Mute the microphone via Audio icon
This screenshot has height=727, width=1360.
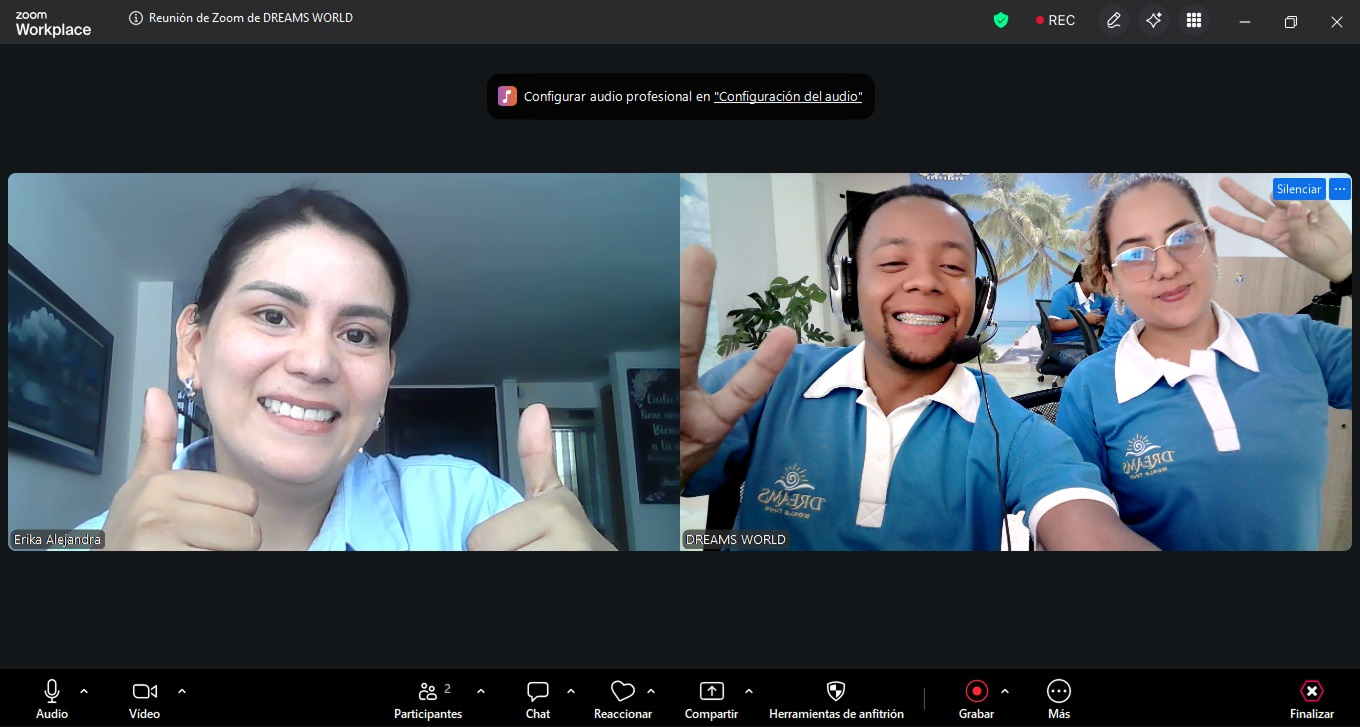[52, 699]
